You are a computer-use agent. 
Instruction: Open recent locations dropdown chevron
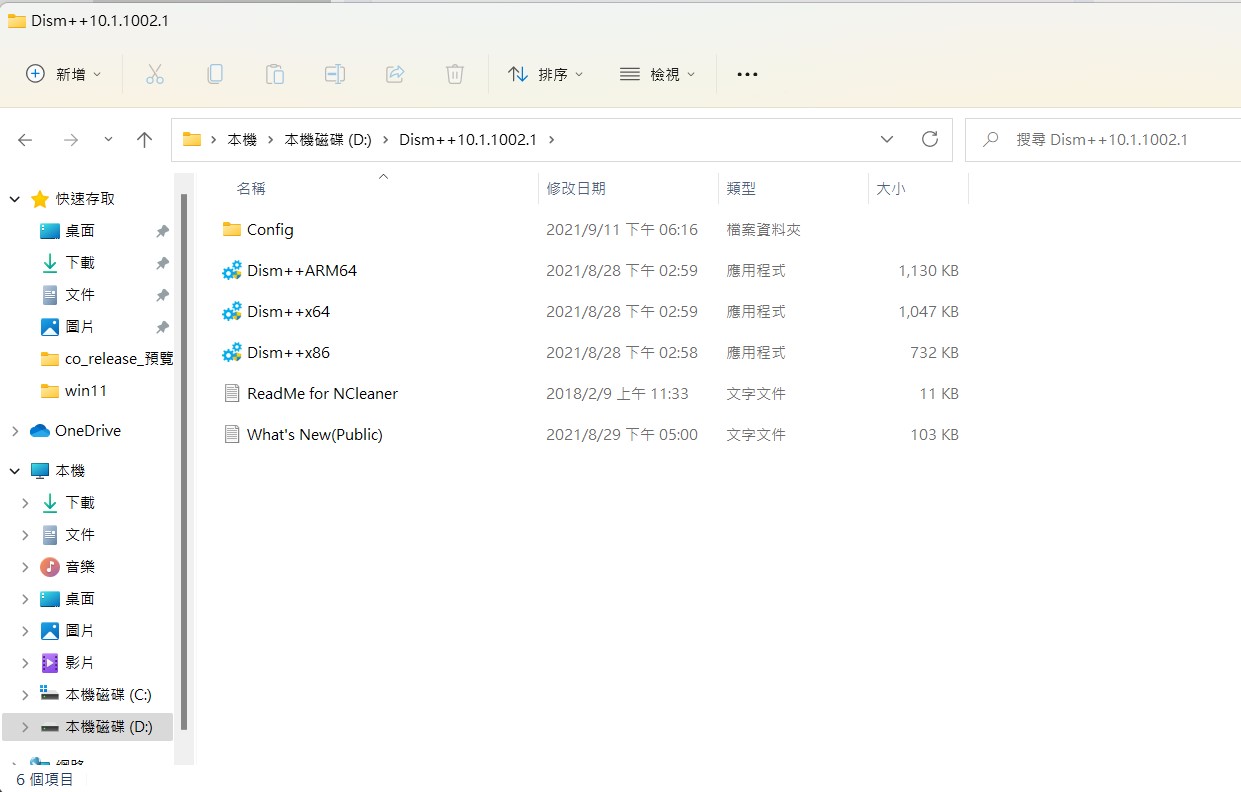pyautogui.click(x=108, y=140)
